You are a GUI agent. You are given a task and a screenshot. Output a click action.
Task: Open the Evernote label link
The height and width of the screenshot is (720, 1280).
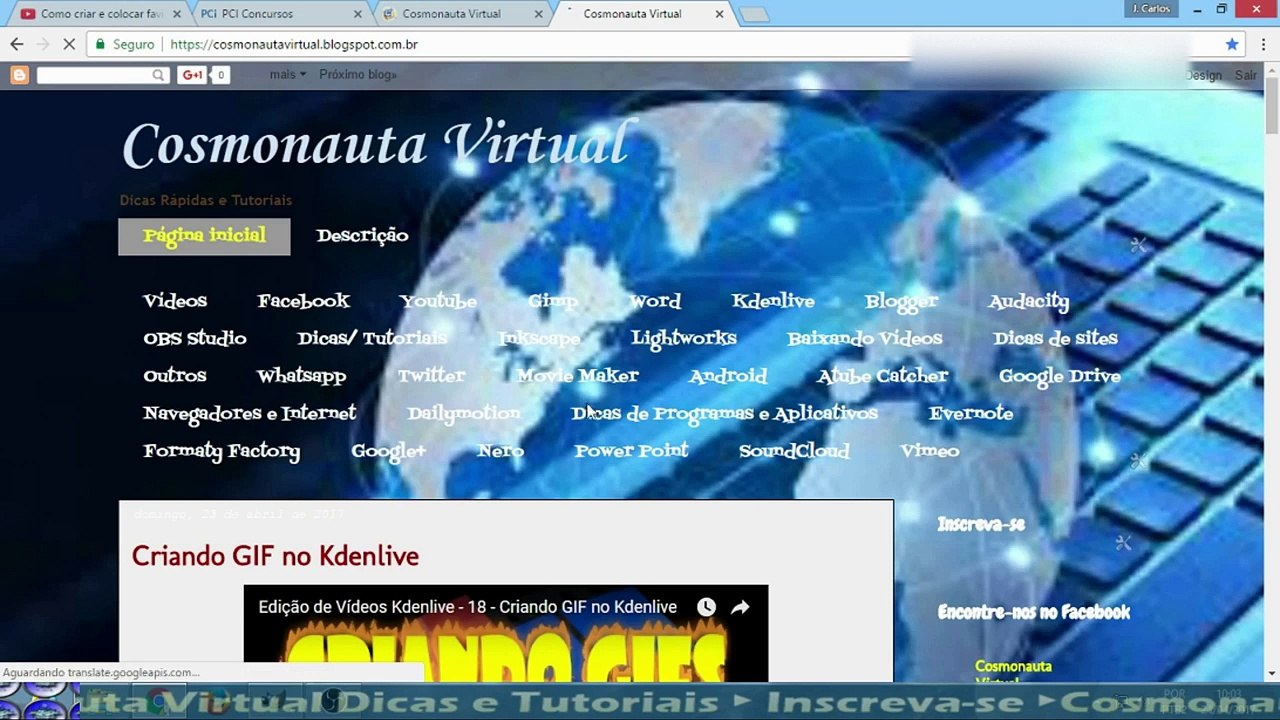click(971, 413)
